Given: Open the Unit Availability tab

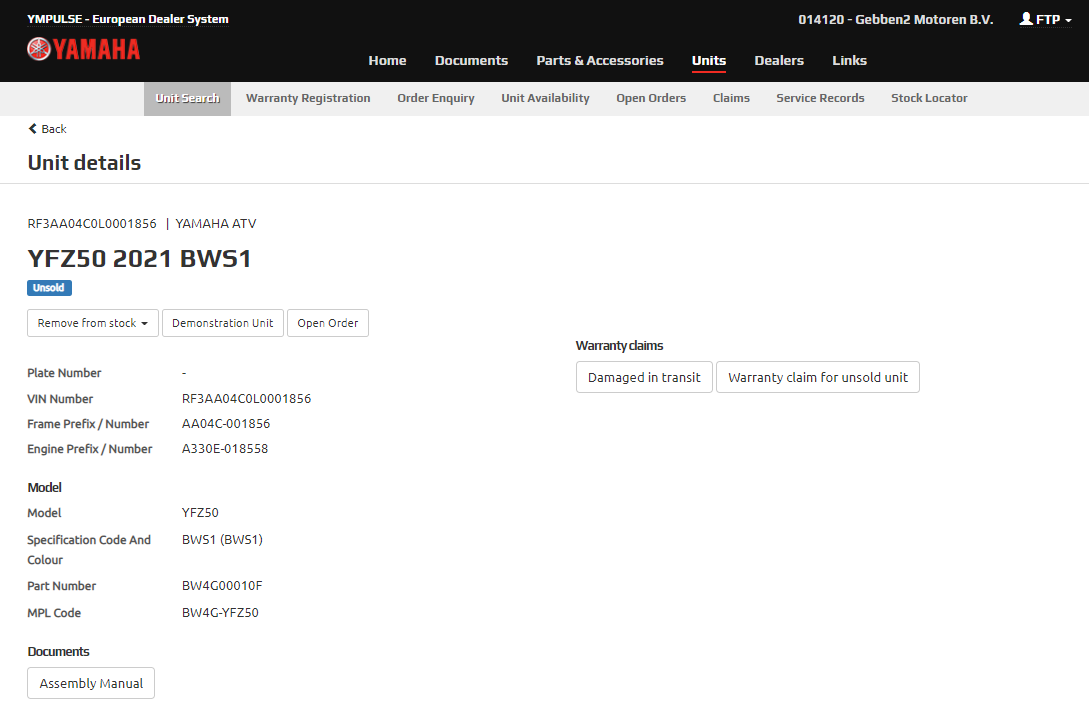Looking at the screenshot, I should coord(546,99).
